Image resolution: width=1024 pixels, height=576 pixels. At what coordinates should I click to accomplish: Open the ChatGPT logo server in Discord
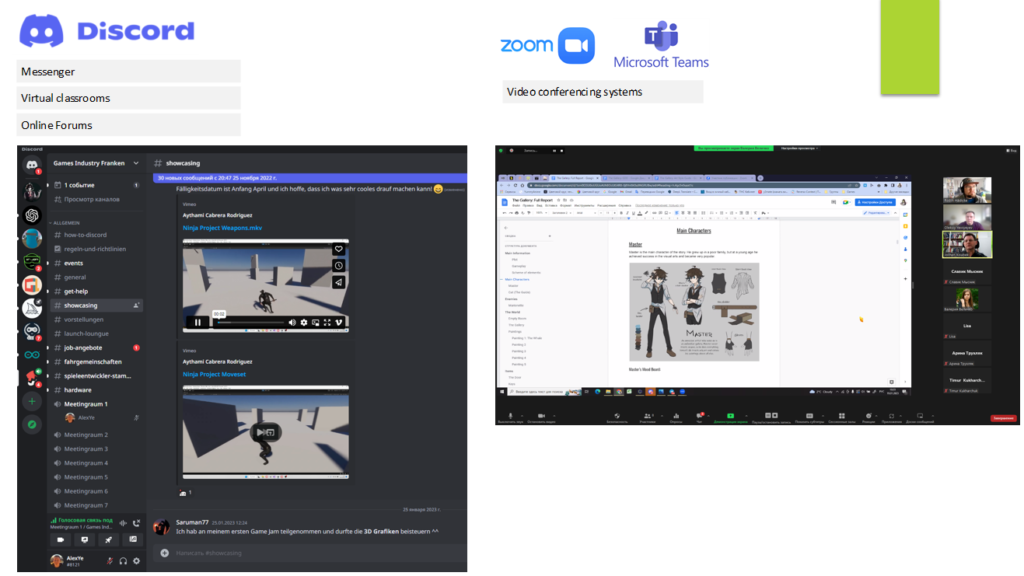pos(31,215)
